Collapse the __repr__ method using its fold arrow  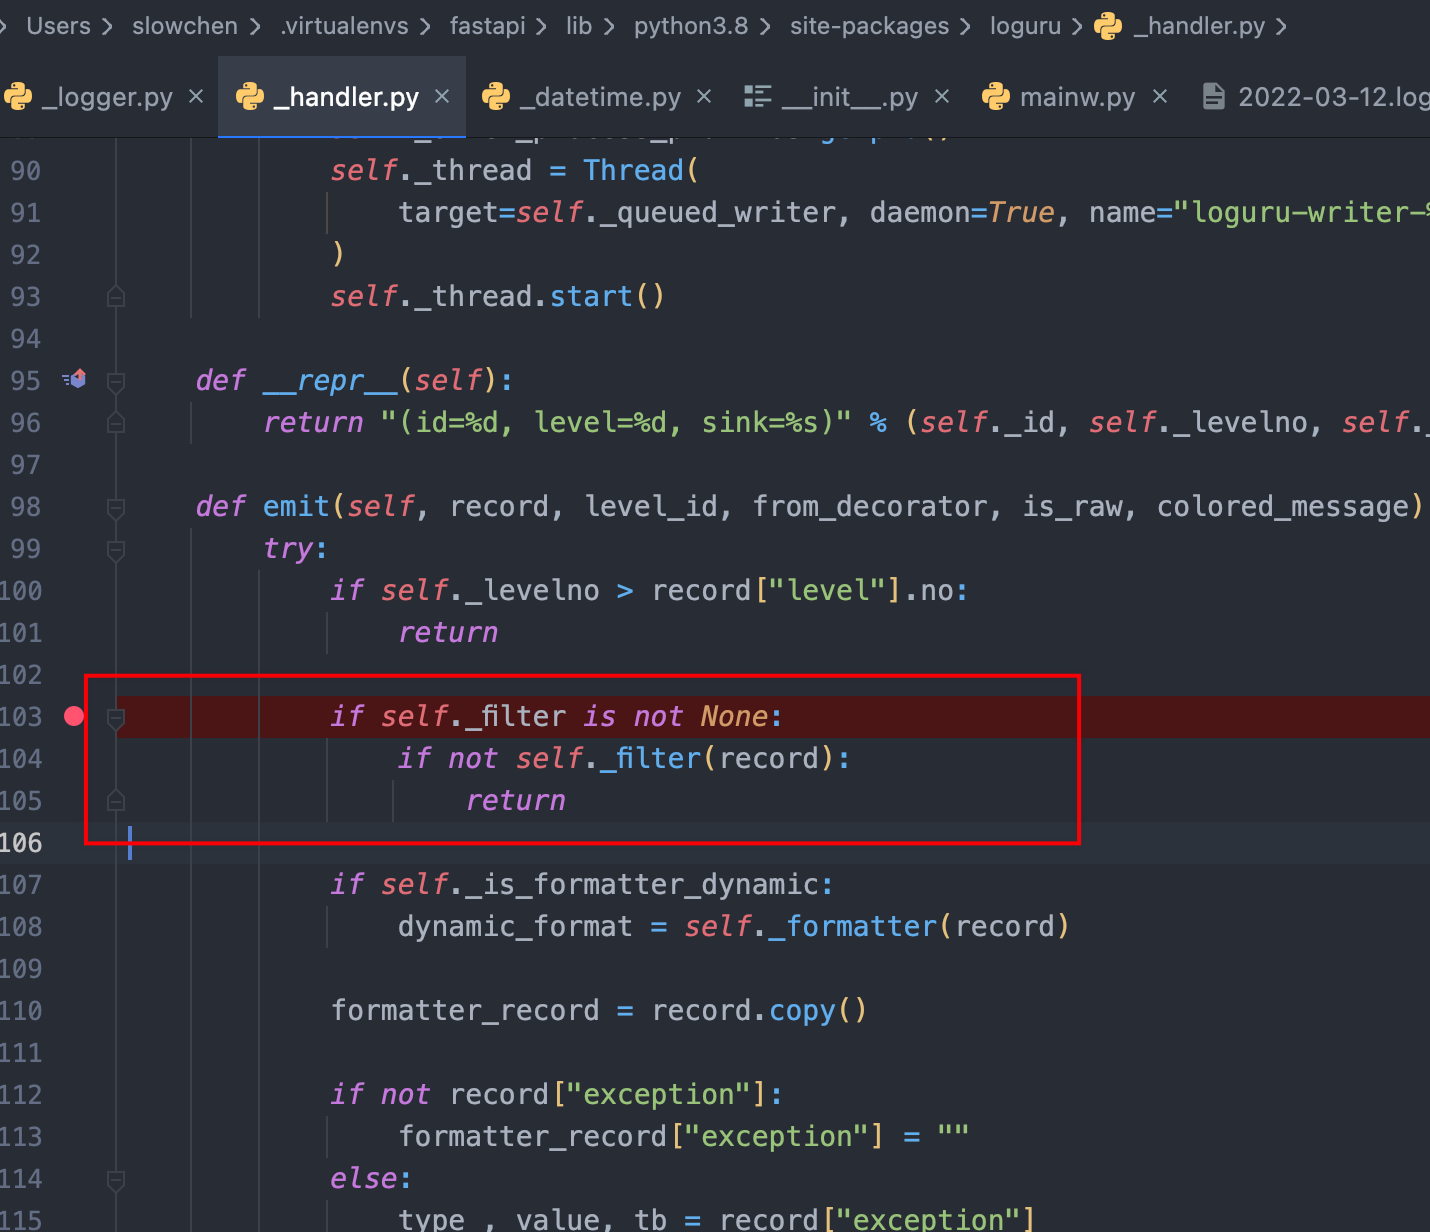click(116, 380)
